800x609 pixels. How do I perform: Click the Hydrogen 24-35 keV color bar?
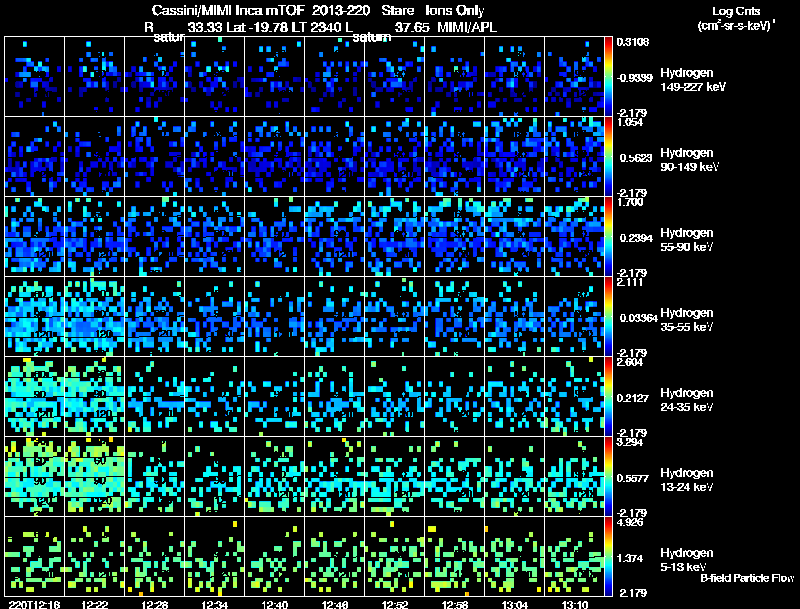click(x=608, y=397)
